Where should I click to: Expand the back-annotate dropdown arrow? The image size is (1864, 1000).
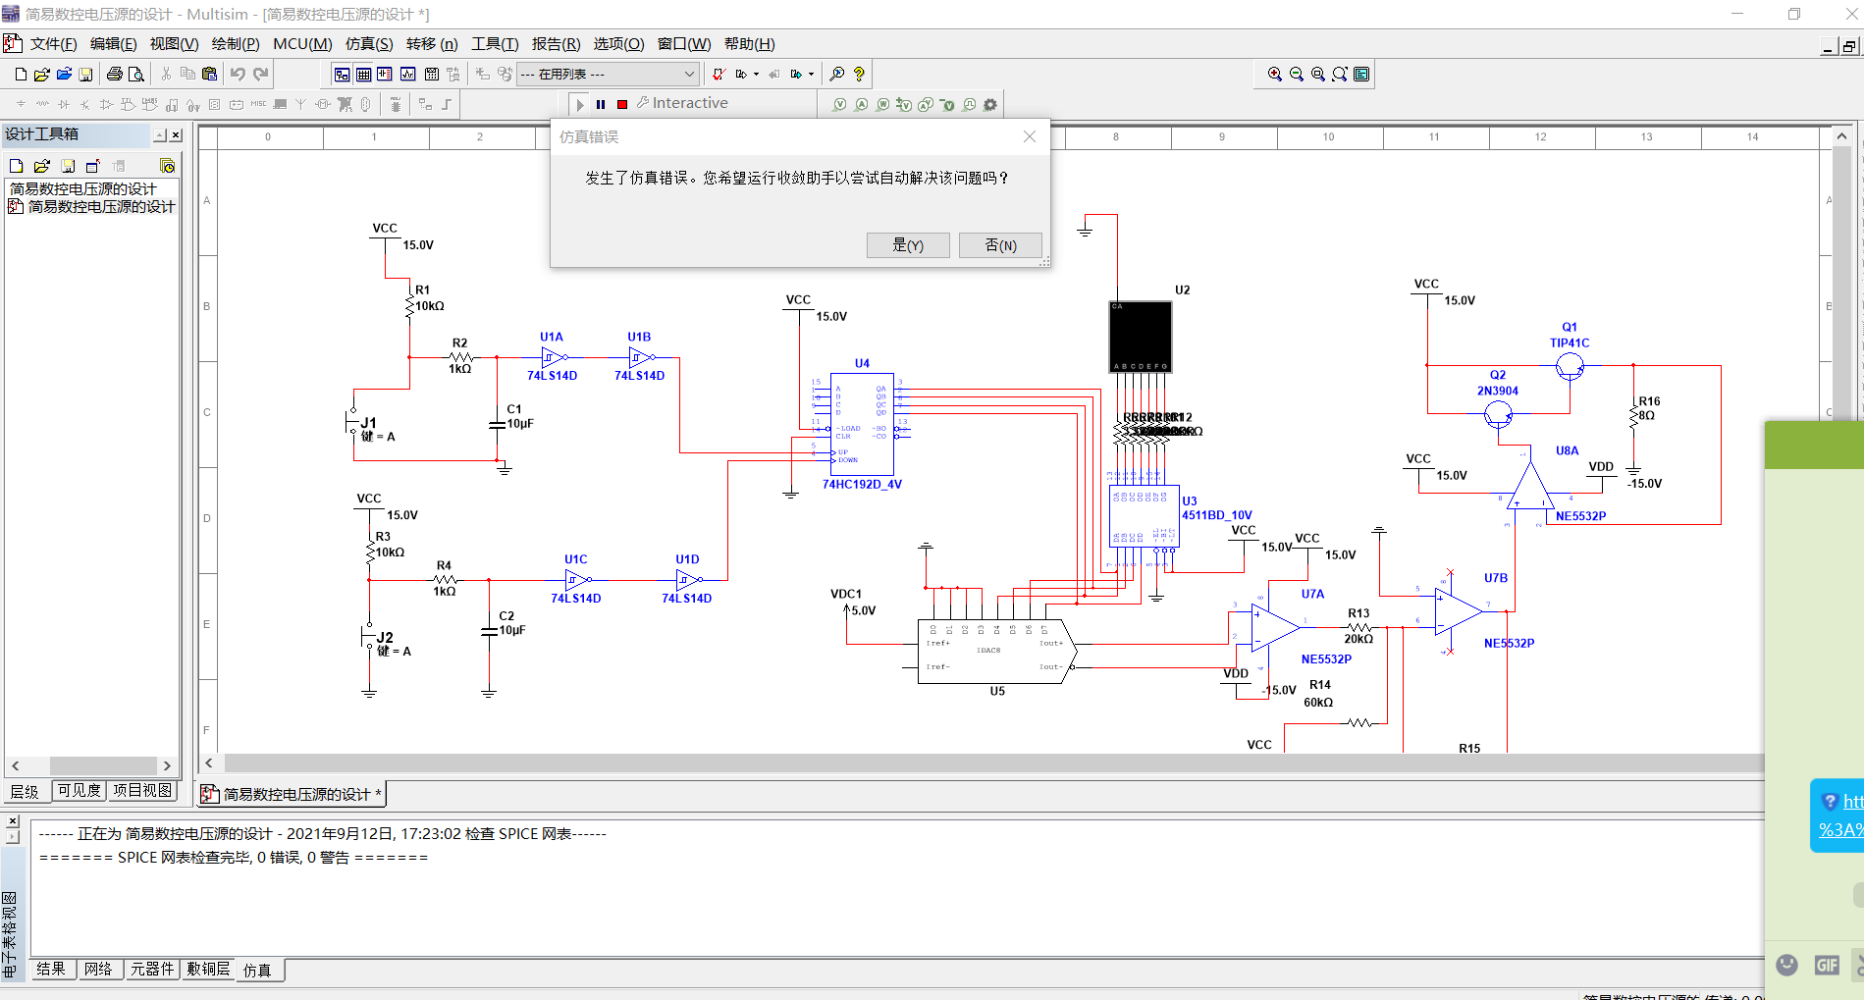[x=756, y=74]
